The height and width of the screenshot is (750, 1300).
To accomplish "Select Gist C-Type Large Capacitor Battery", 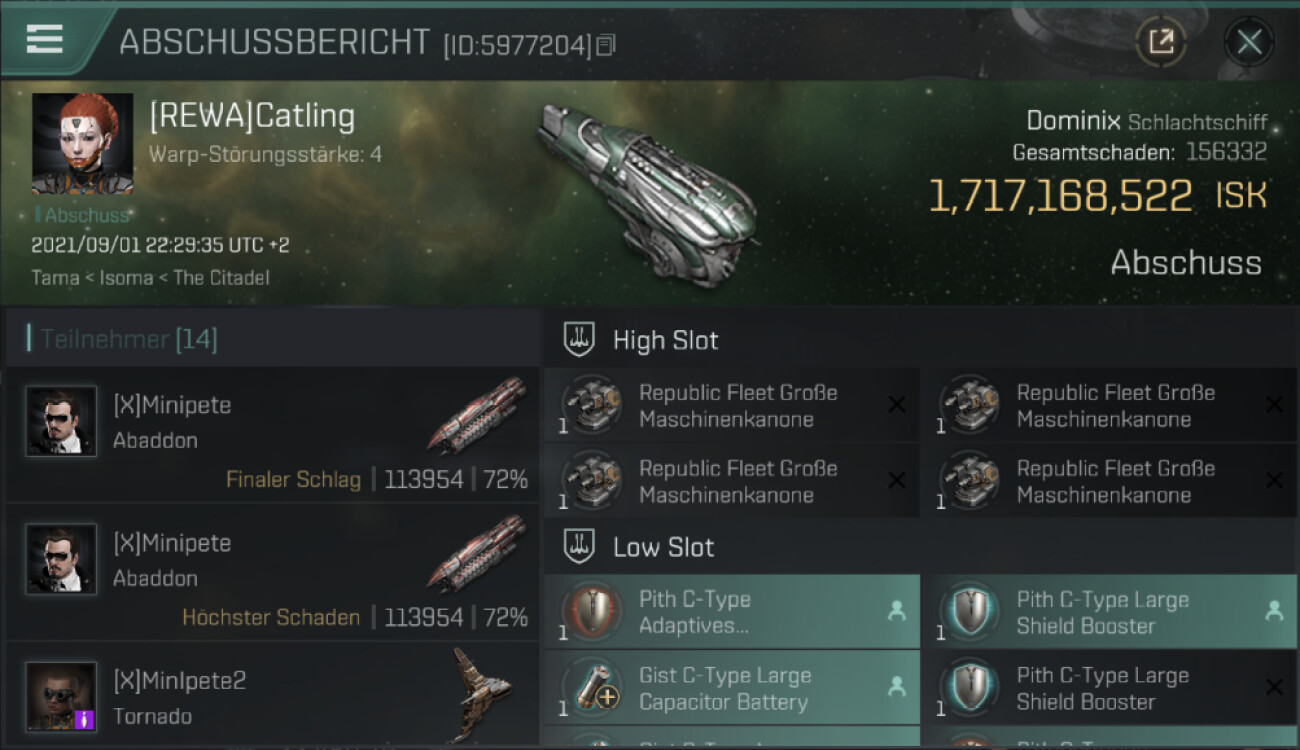I will coord(731,688).
